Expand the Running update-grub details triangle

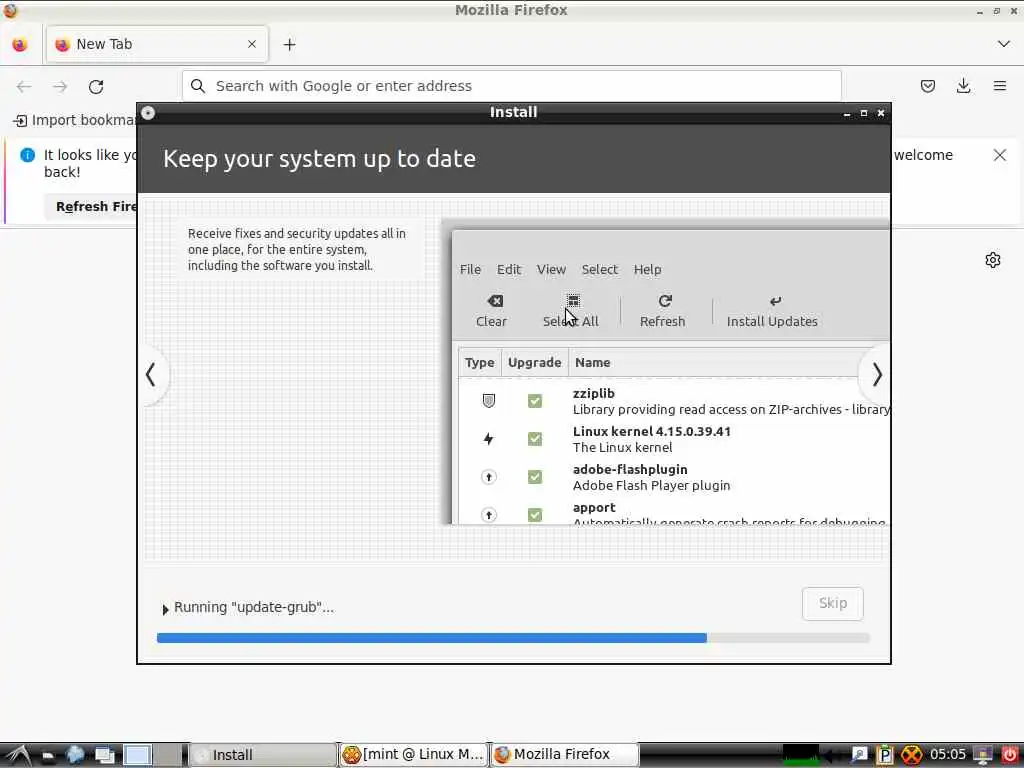click(x=165, y=609)
